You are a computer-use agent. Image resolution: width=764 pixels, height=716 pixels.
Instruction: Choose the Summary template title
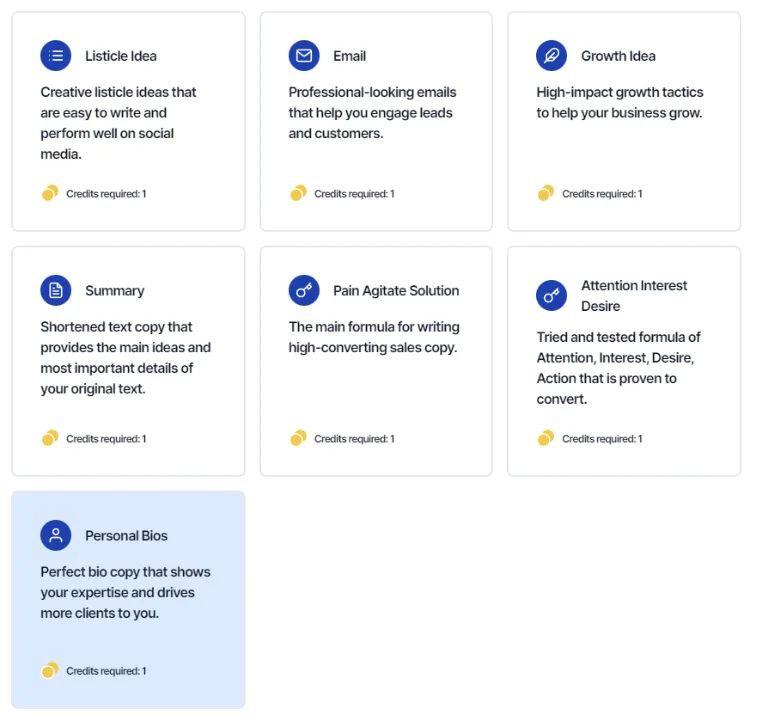pos(115,291)
